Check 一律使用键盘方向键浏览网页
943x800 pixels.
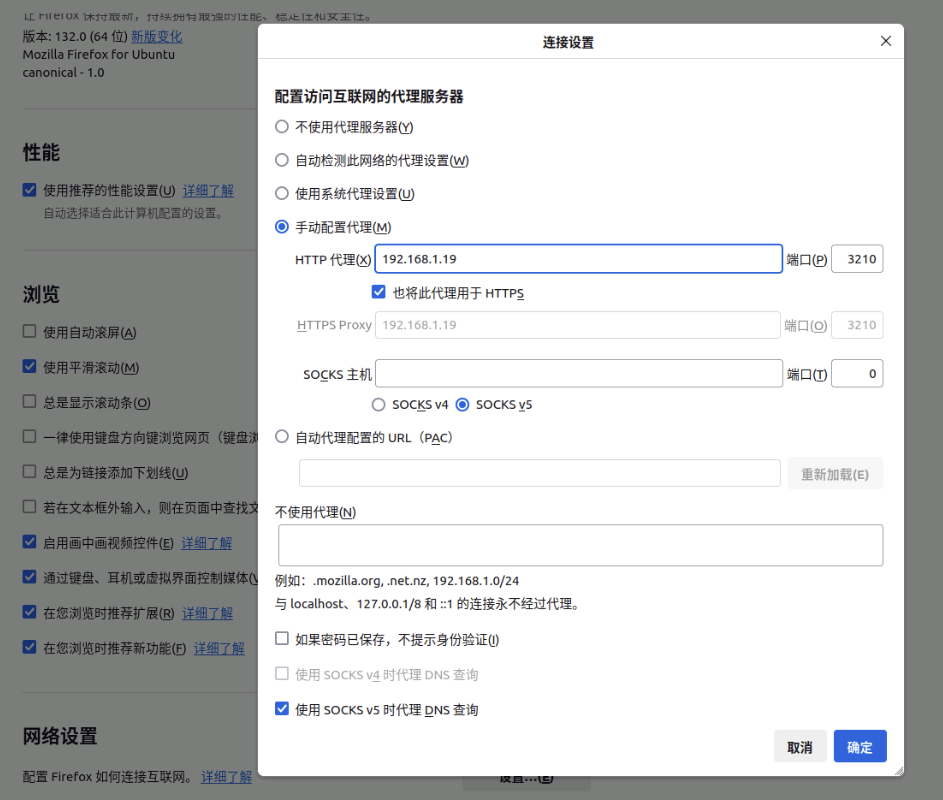[x=29, y=436]
